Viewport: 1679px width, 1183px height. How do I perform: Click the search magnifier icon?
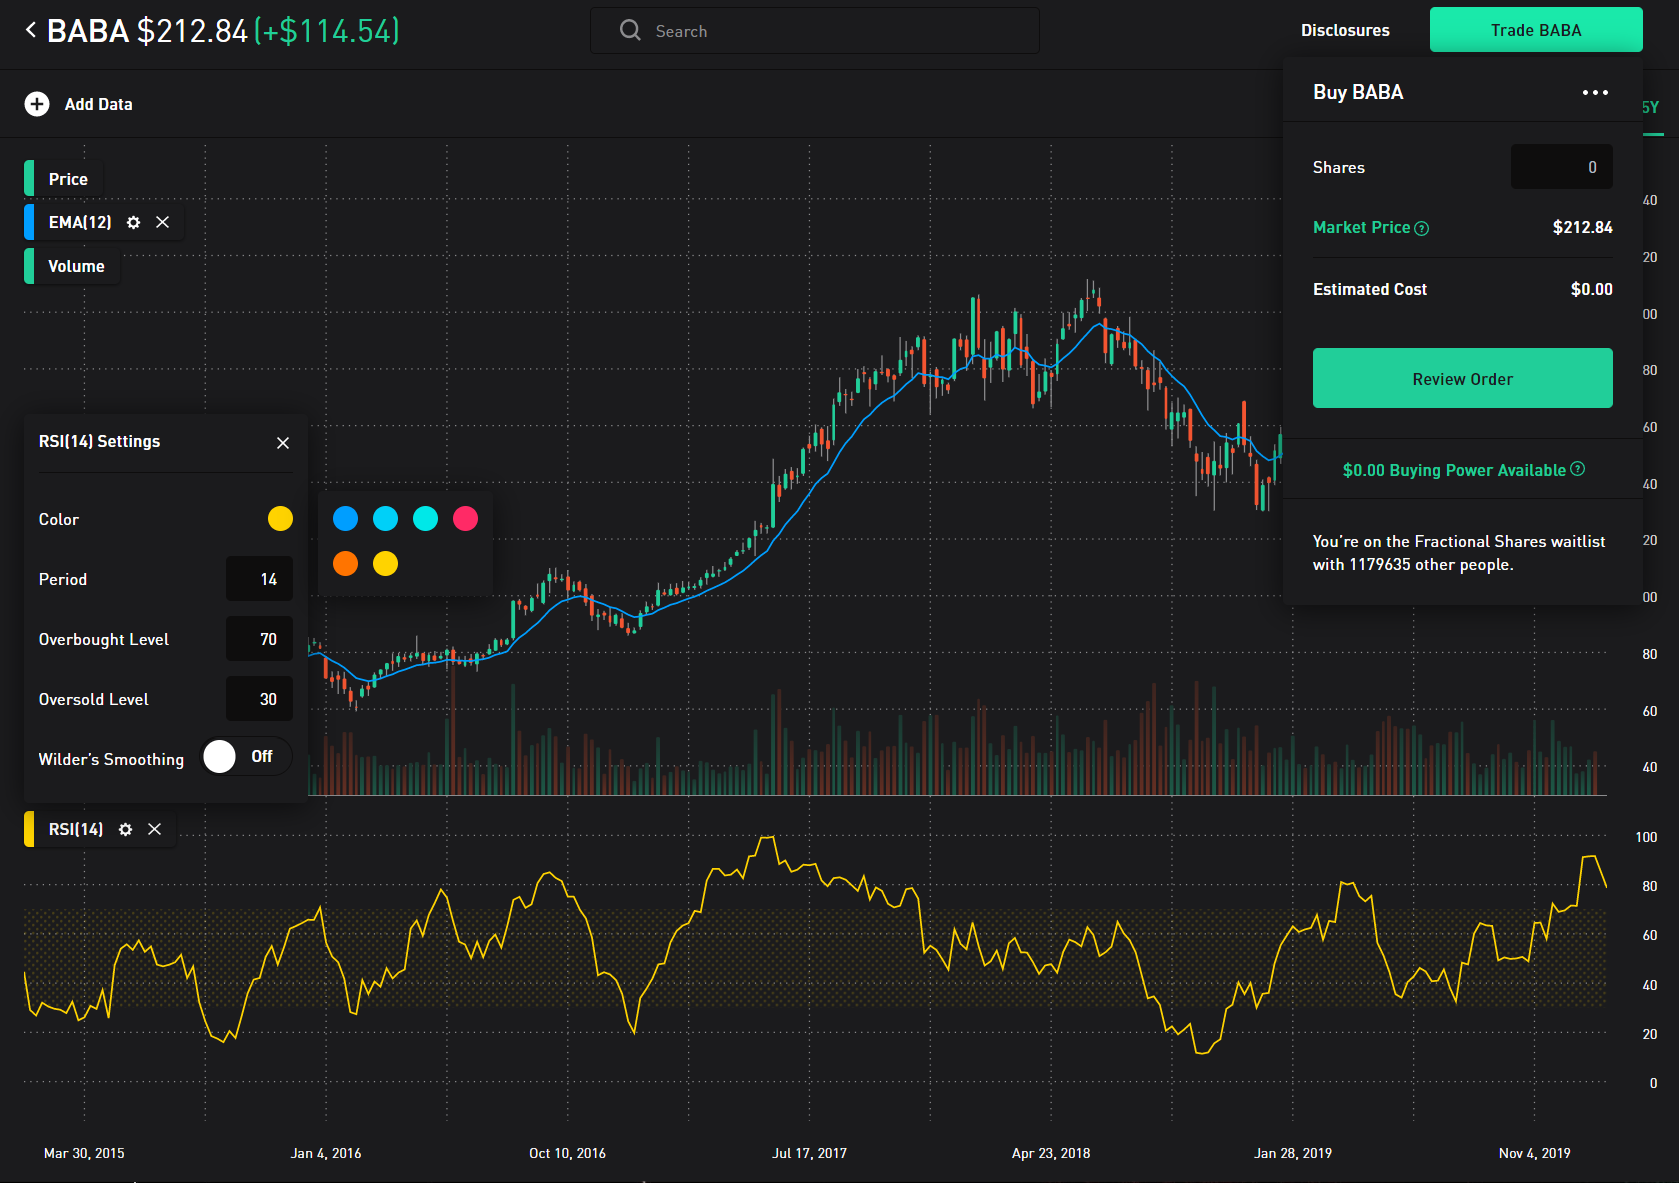pos(630,30)
